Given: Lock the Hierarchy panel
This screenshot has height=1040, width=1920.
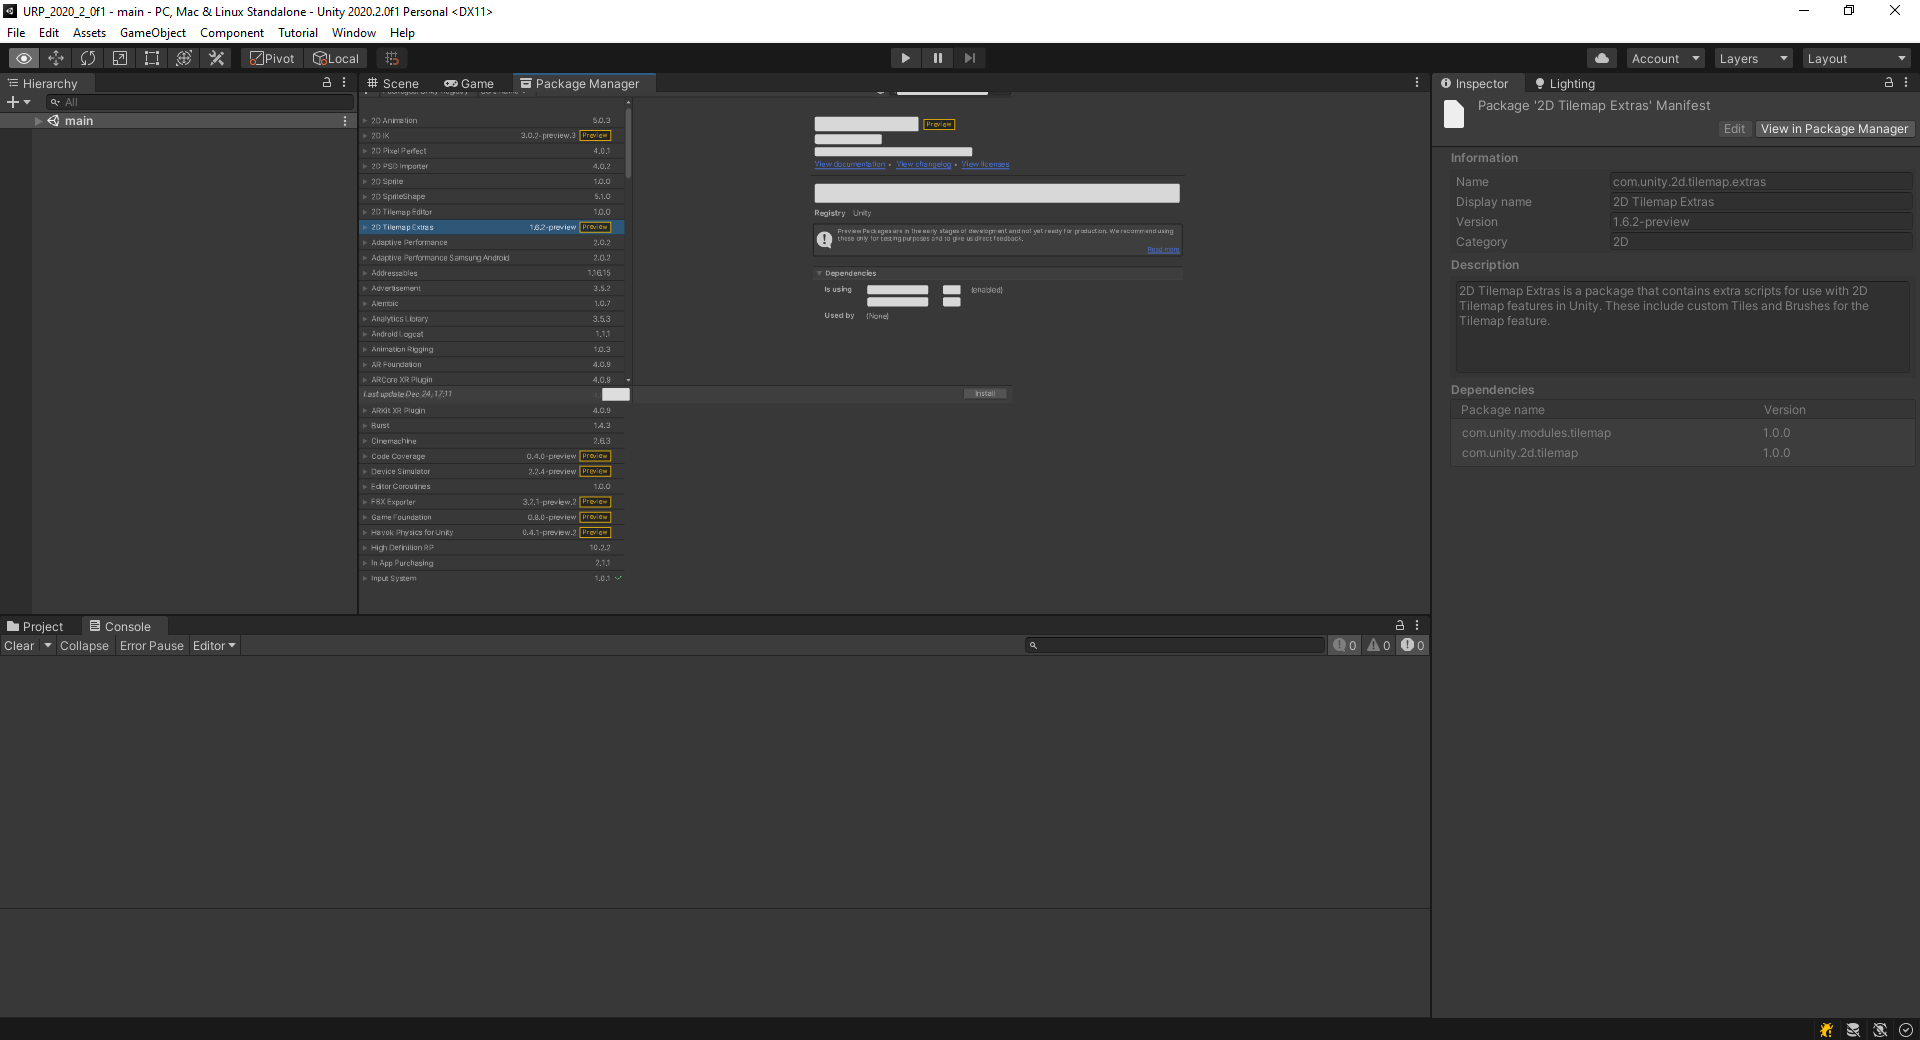Looking at the screenshot, I should click(x=327, y=83).
